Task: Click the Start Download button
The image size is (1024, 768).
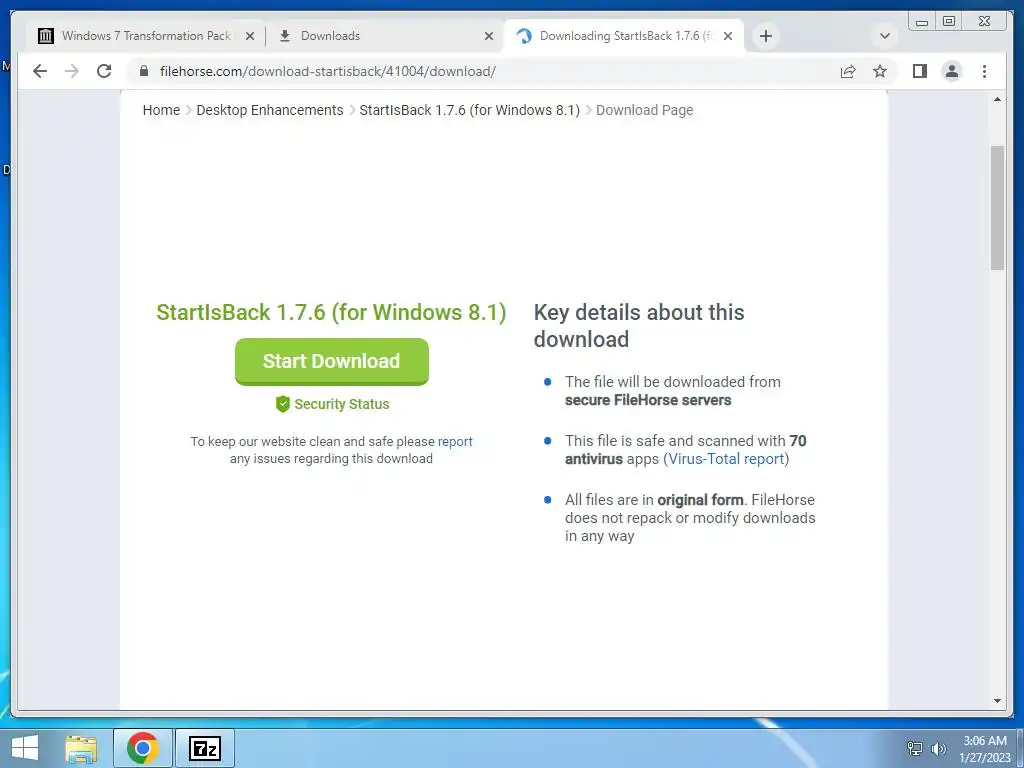Action: pos(332,361)
